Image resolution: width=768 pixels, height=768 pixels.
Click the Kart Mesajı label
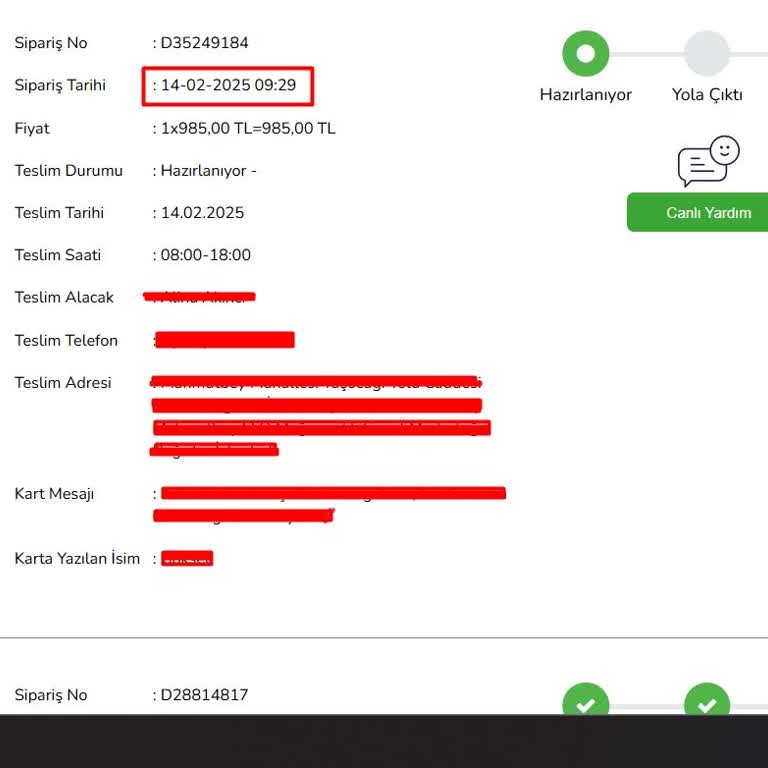click(x=54, y=494)
